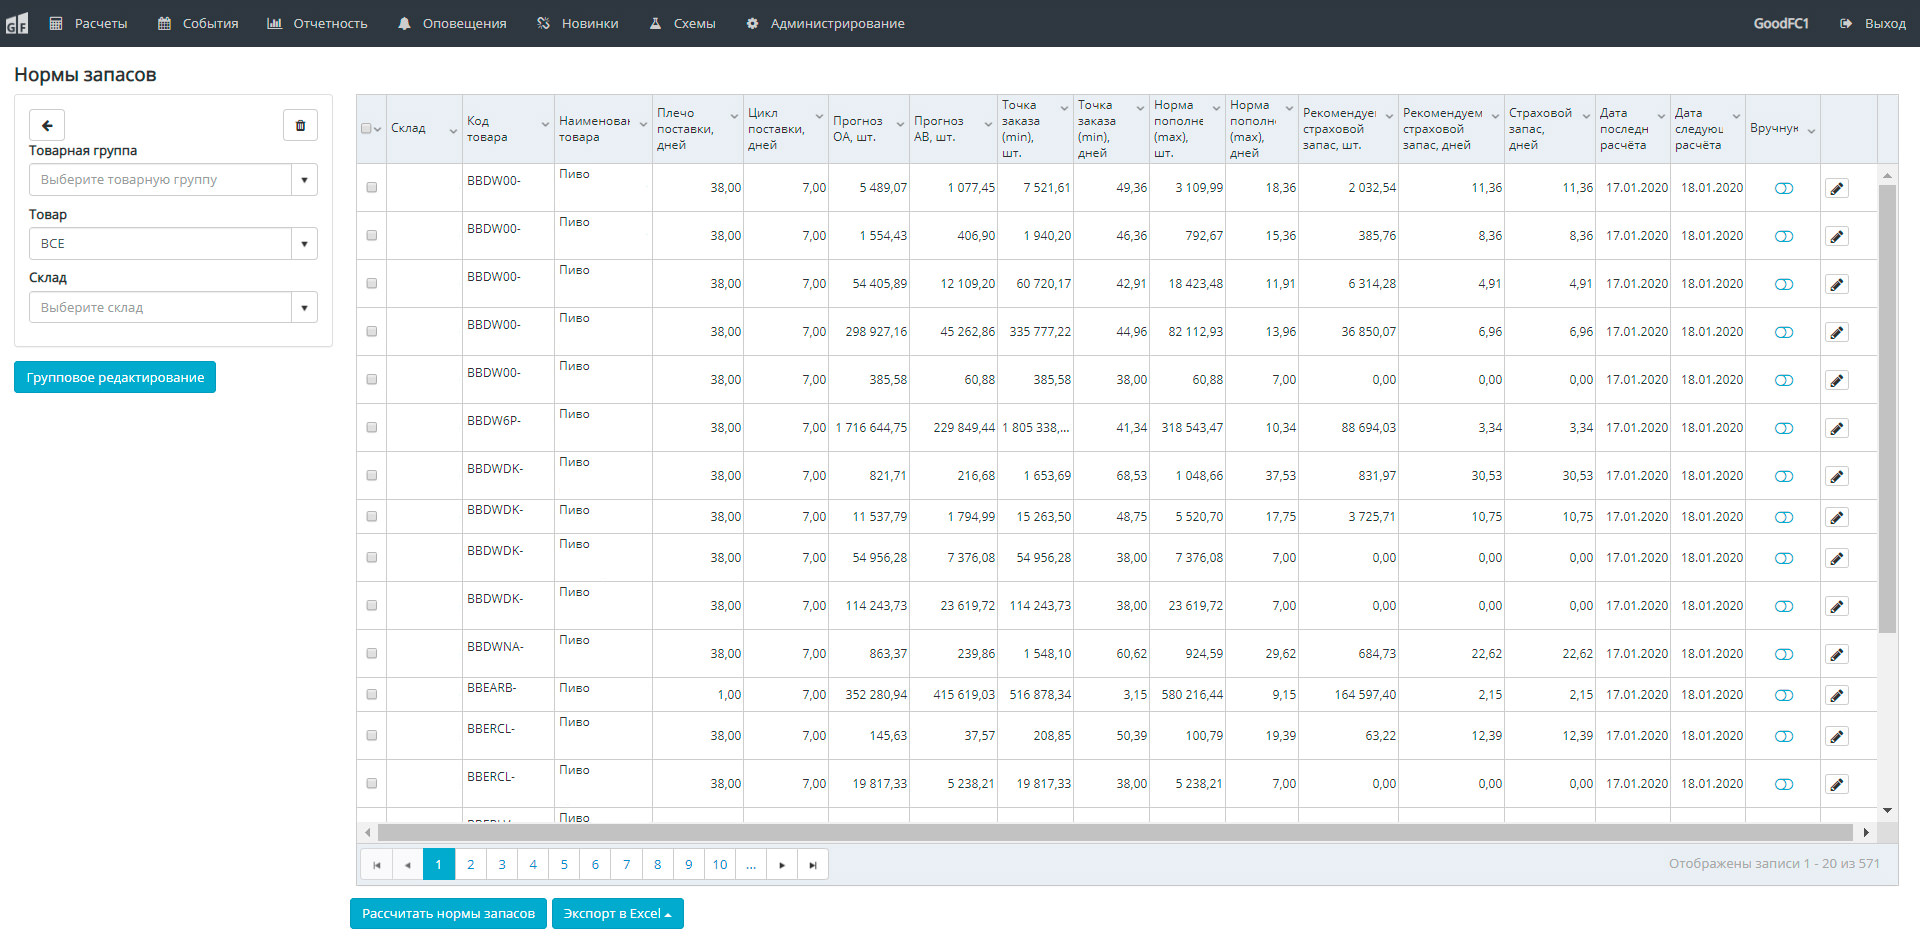This screenshot has width=1920, height=941.
Task: Open the Новинки menu
Action: [x=578, y=23]
